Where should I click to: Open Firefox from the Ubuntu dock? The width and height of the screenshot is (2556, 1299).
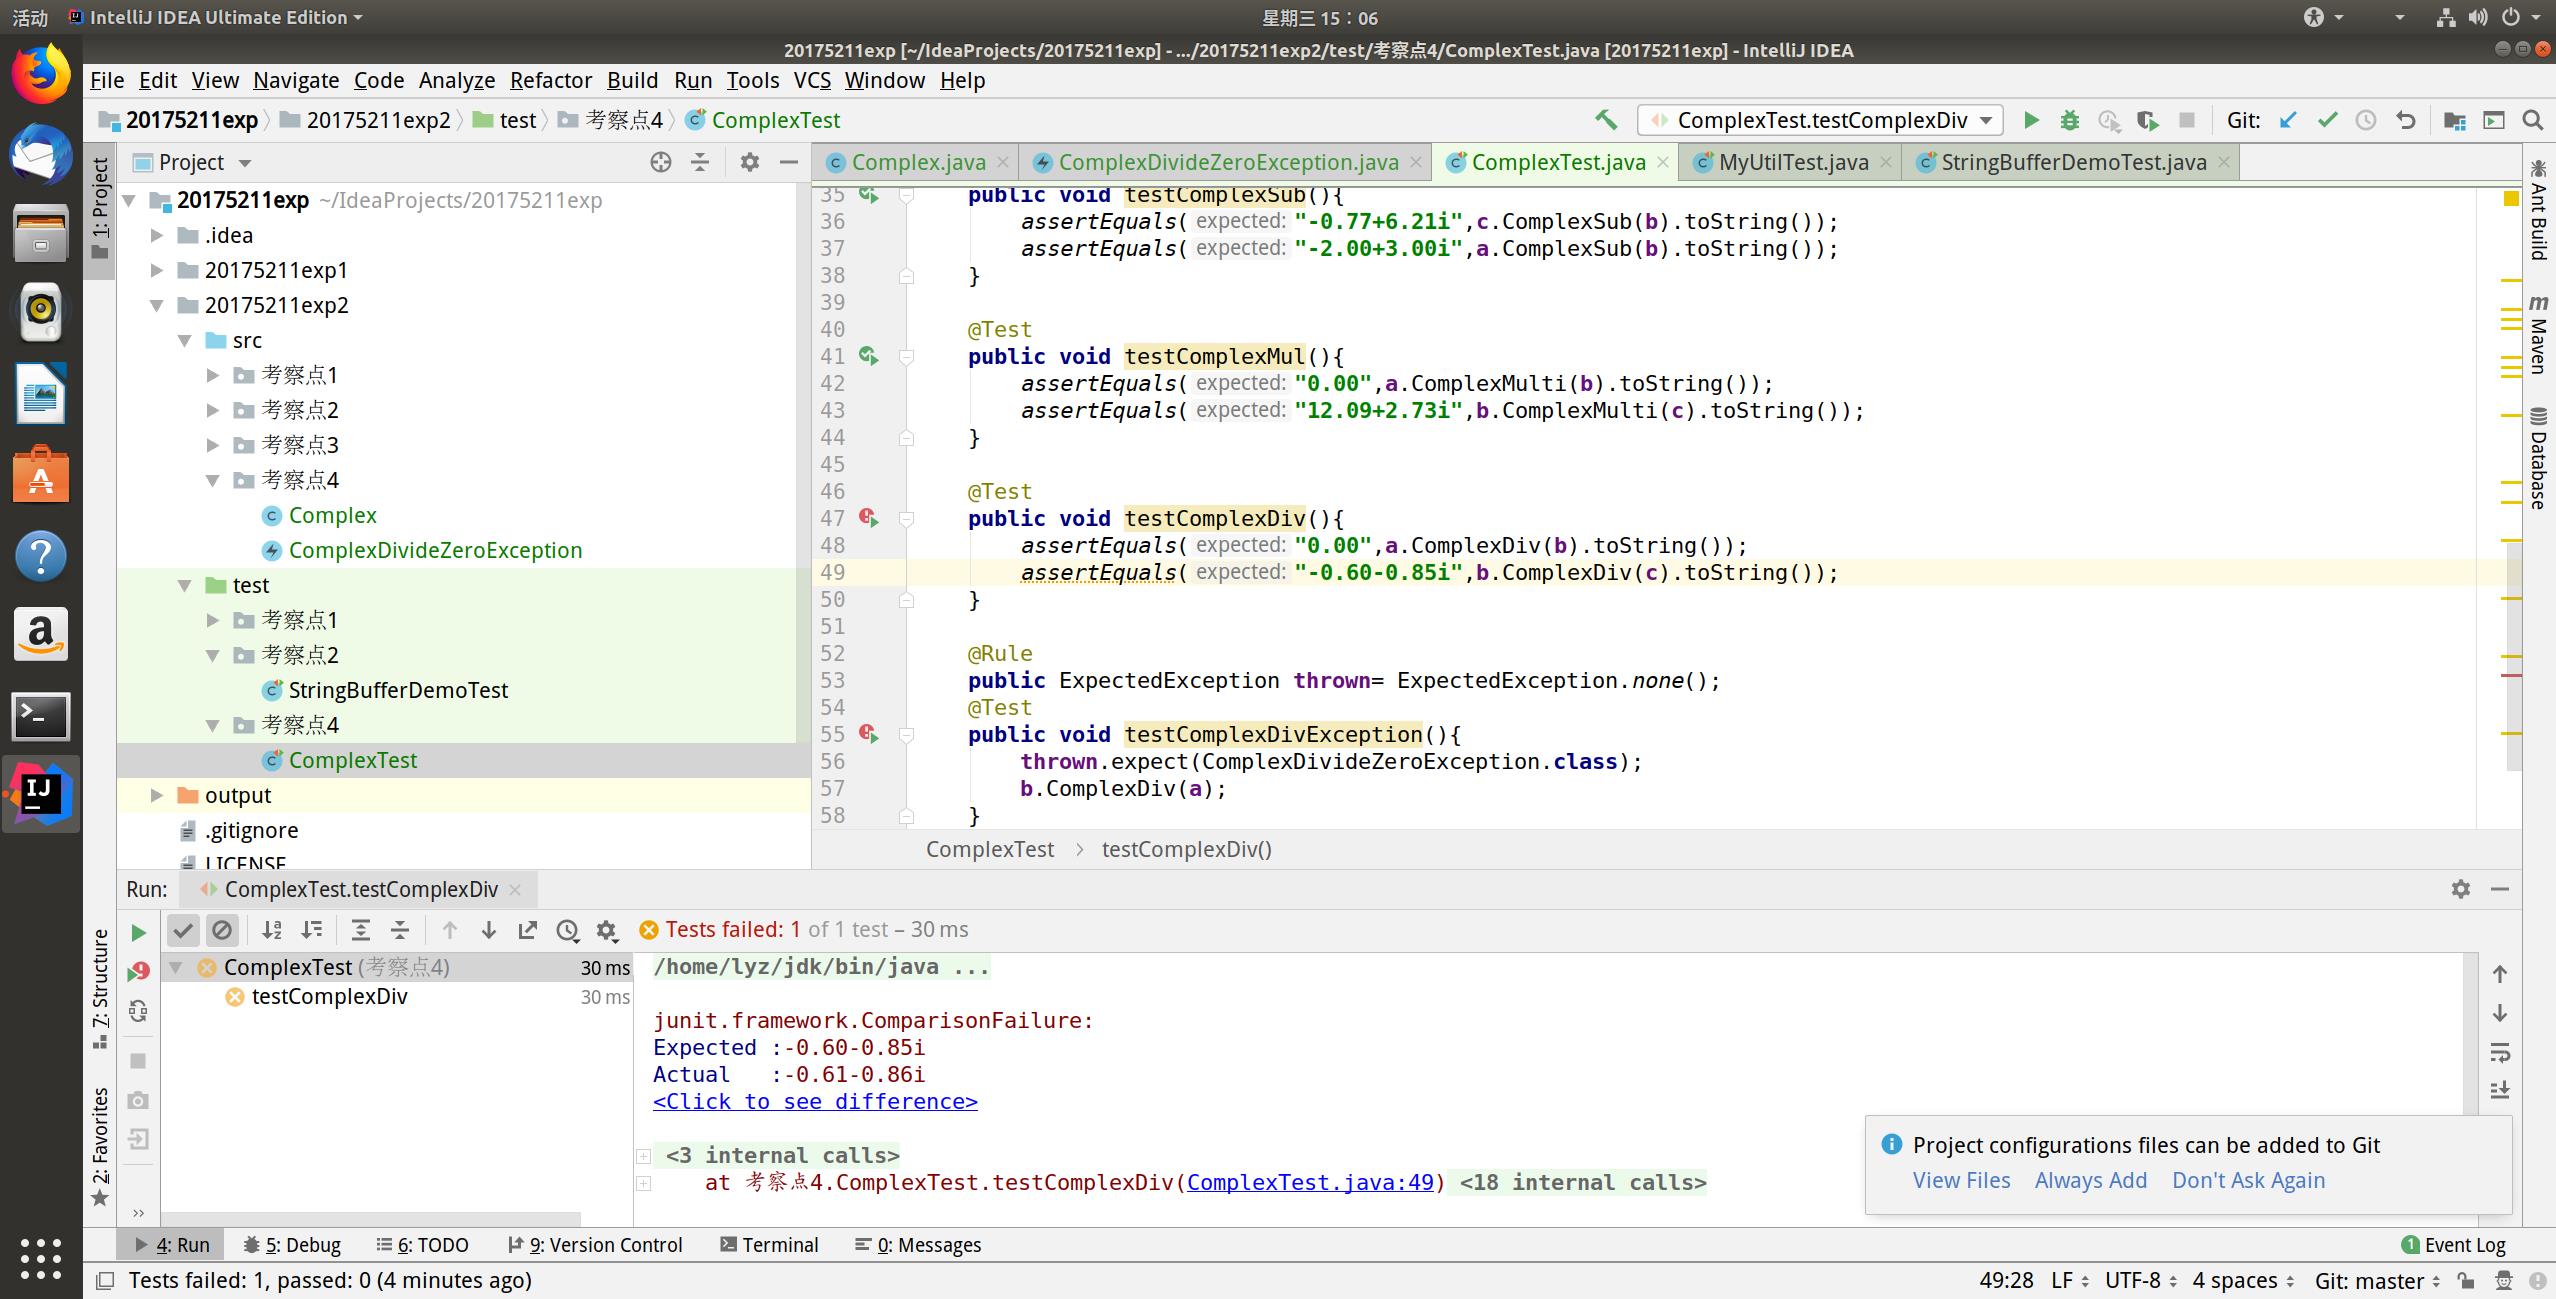41,75
